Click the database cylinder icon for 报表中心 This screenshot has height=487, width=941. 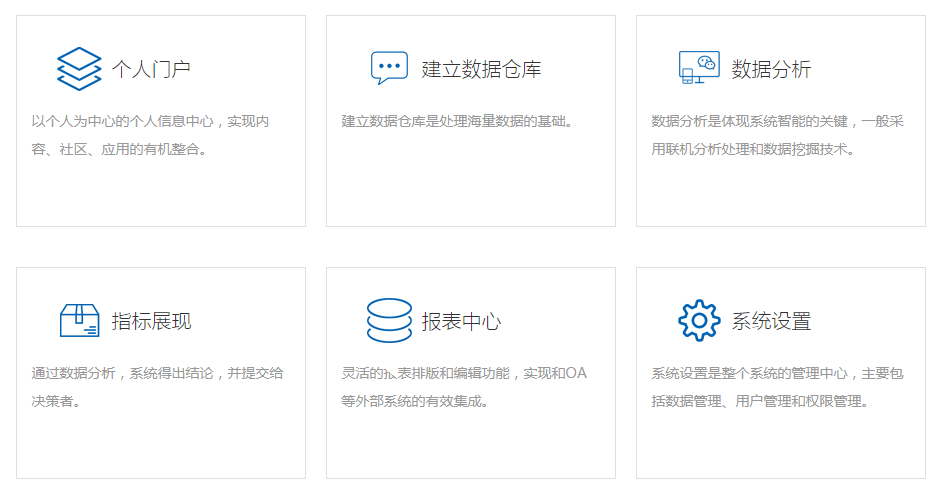tap(389, 321)
